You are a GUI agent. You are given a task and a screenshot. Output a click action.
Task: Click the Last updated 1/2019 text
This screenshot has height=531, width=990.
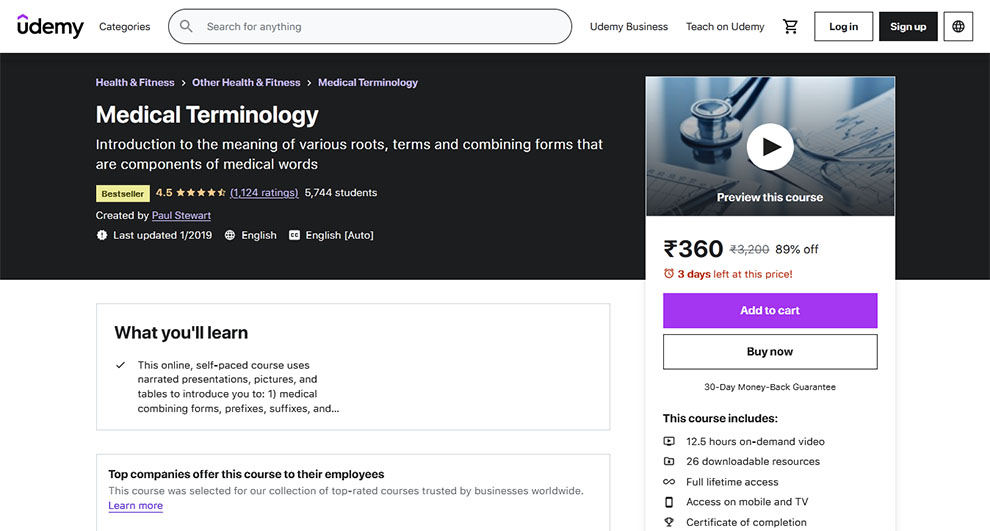pyautogui.click(x=163, y=235)
